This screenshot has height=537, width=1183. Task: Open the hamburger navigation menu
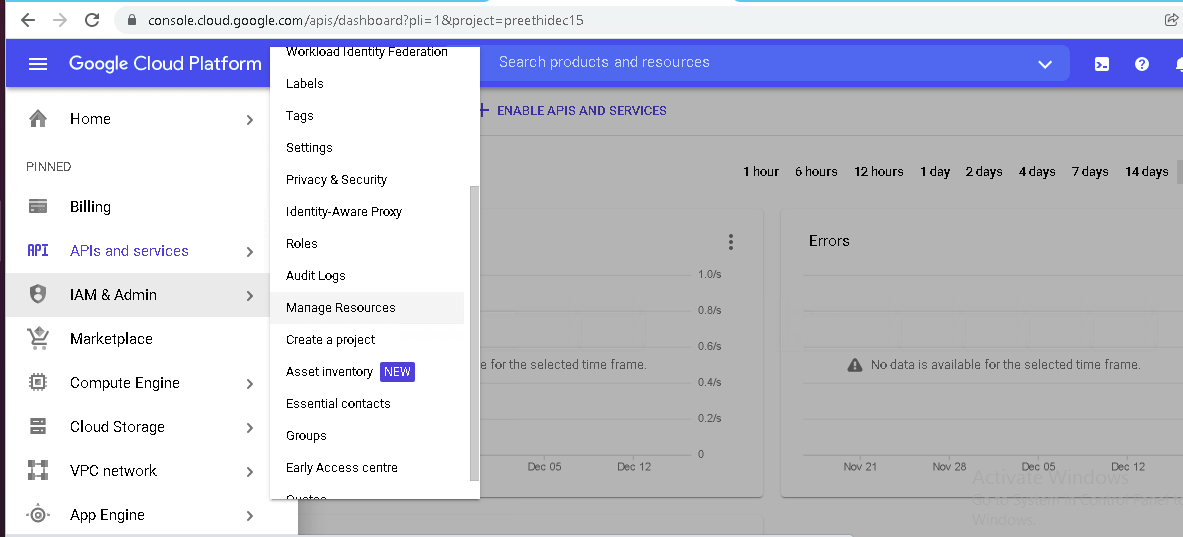tap(38, 64)
